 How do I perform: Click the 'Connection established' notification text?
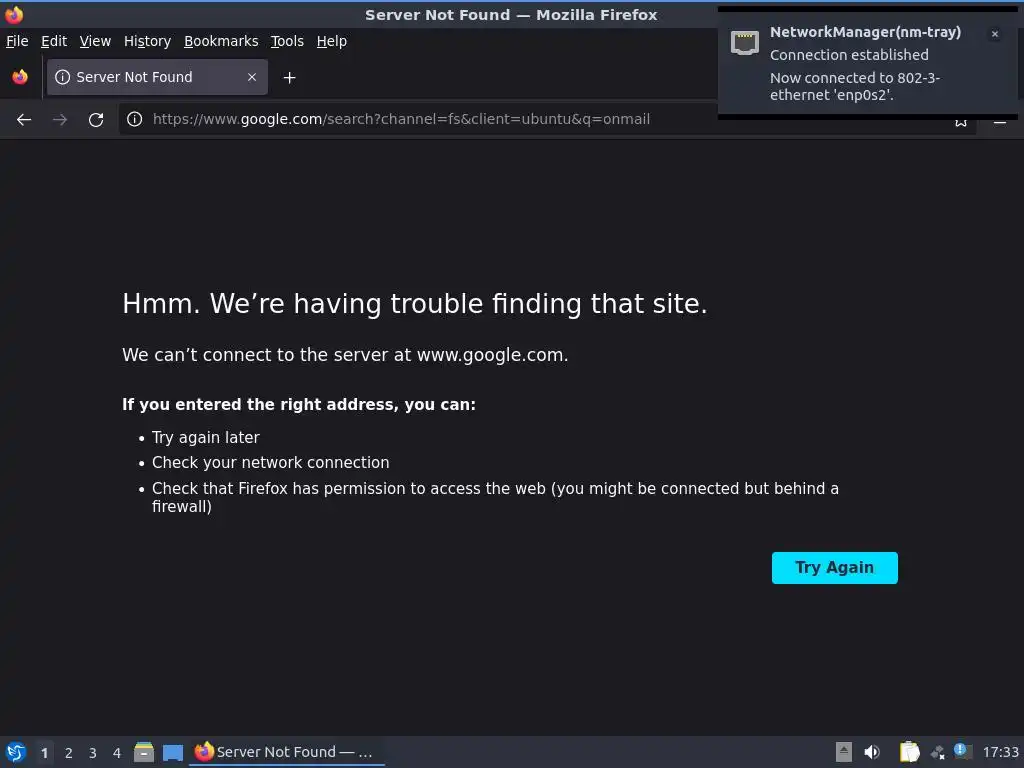[849, 55]
